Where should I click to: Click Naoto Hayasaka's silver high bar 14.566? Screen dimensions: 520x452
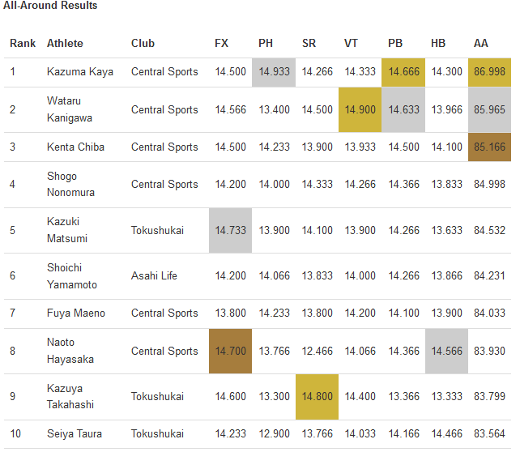click(x=446, y=351)
